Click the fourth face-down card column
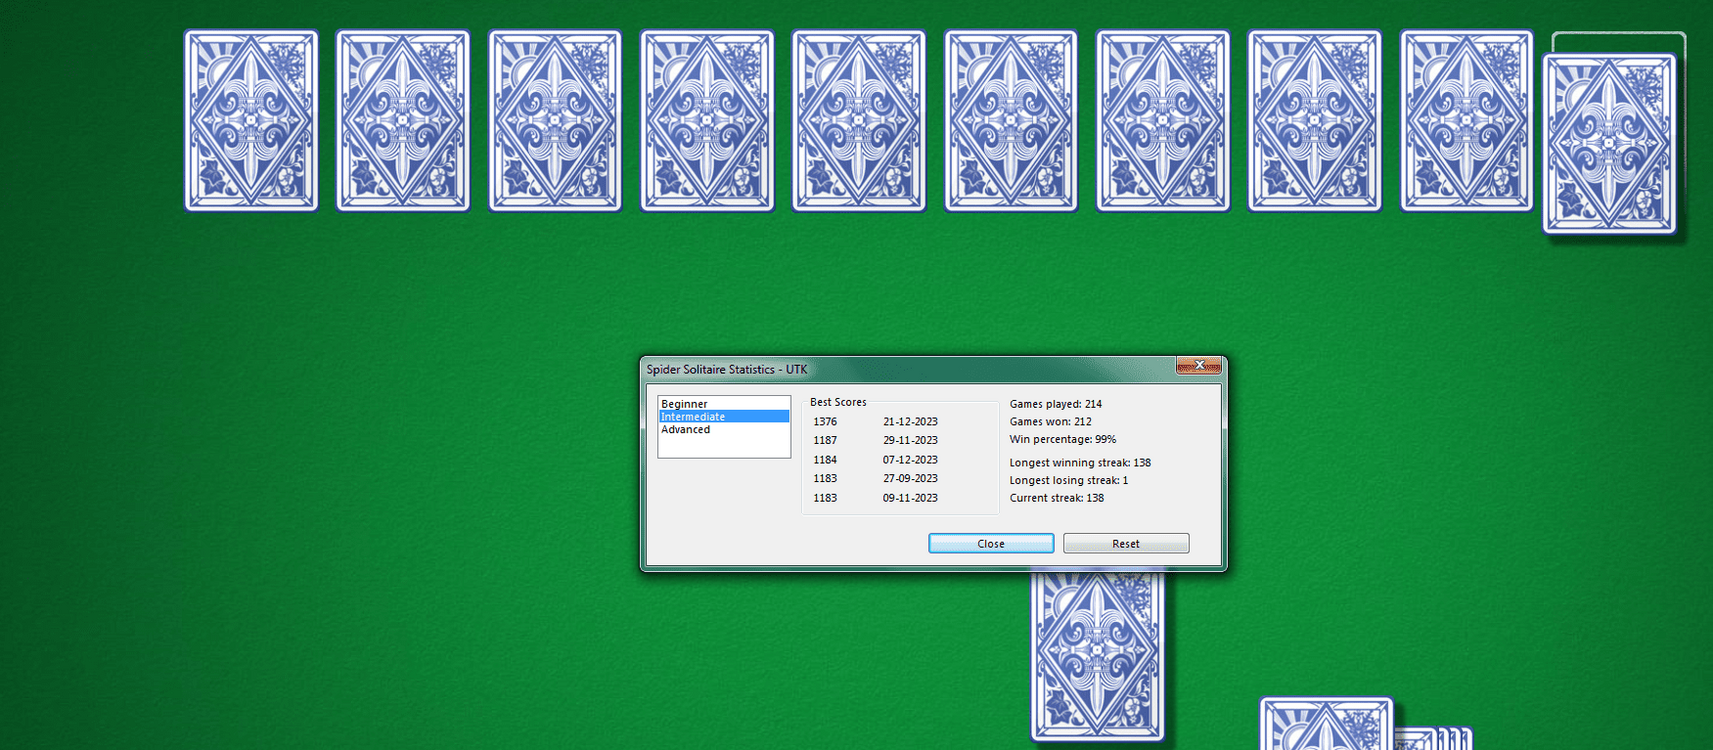This screenshot has height=750, width=1713. click(707, 121)
